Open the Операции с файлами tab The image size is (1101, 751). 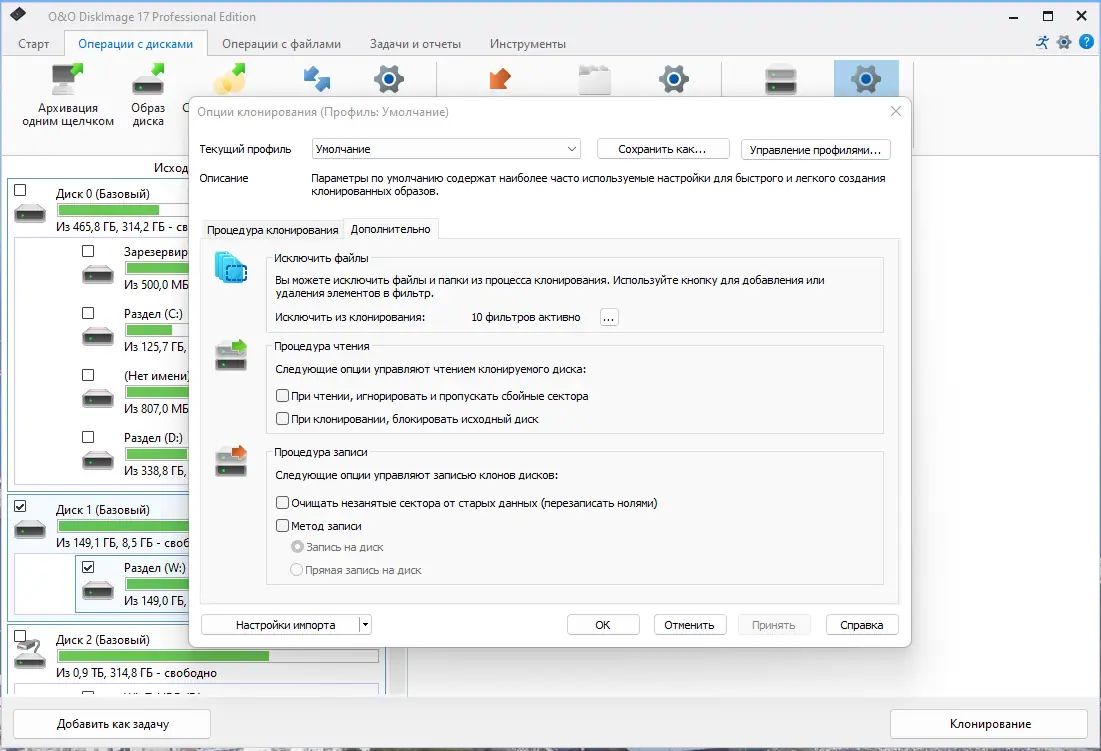click(282, 44)
